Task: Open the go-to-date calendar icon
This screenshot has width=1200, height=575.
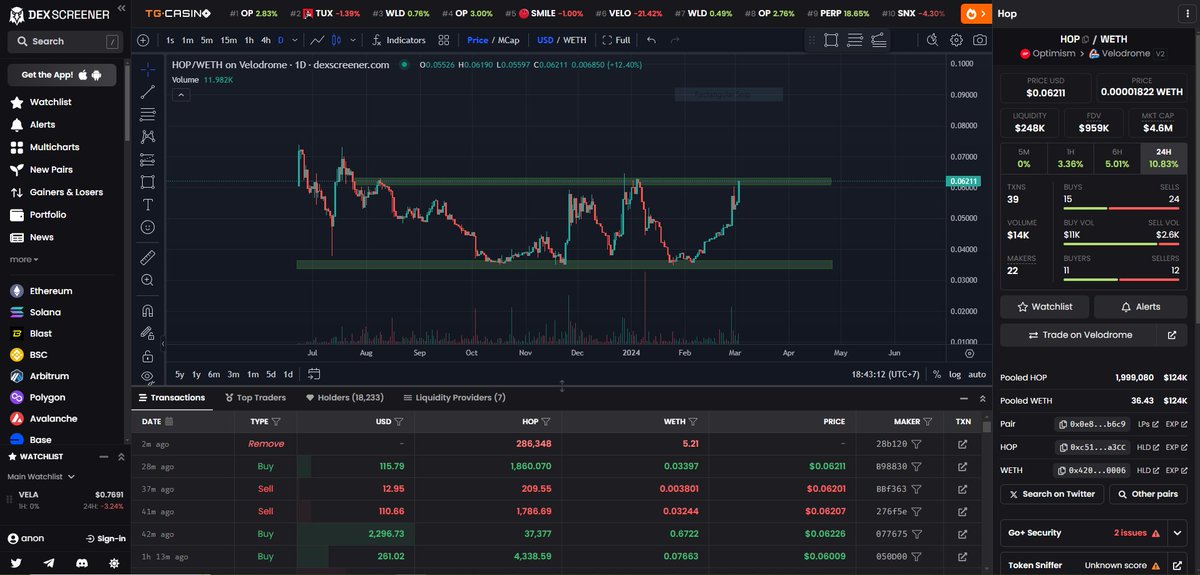Action: tap(314, 374)
